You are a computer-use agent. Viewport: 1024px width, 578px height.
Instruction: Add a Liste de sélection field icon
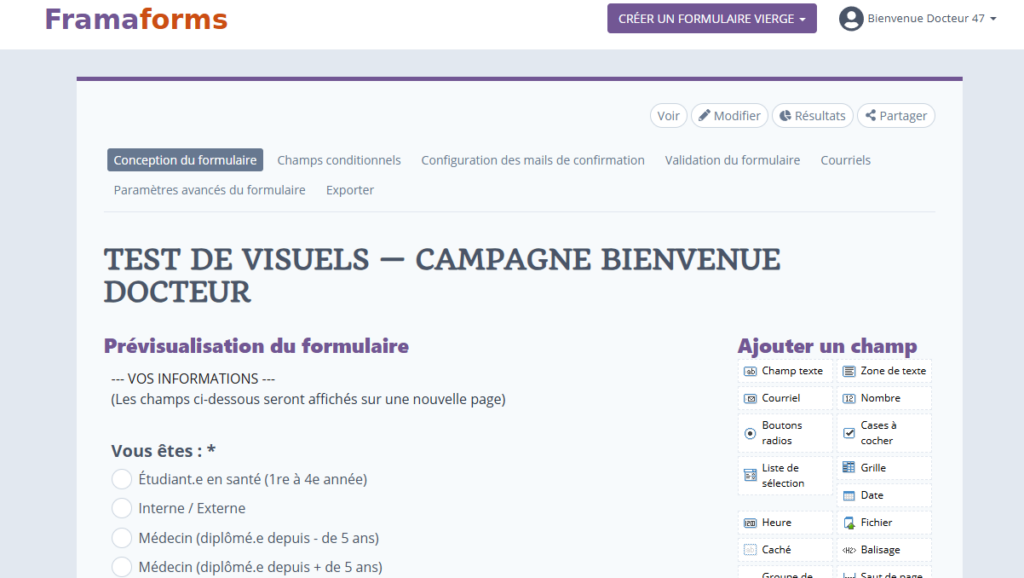(750, 475)
